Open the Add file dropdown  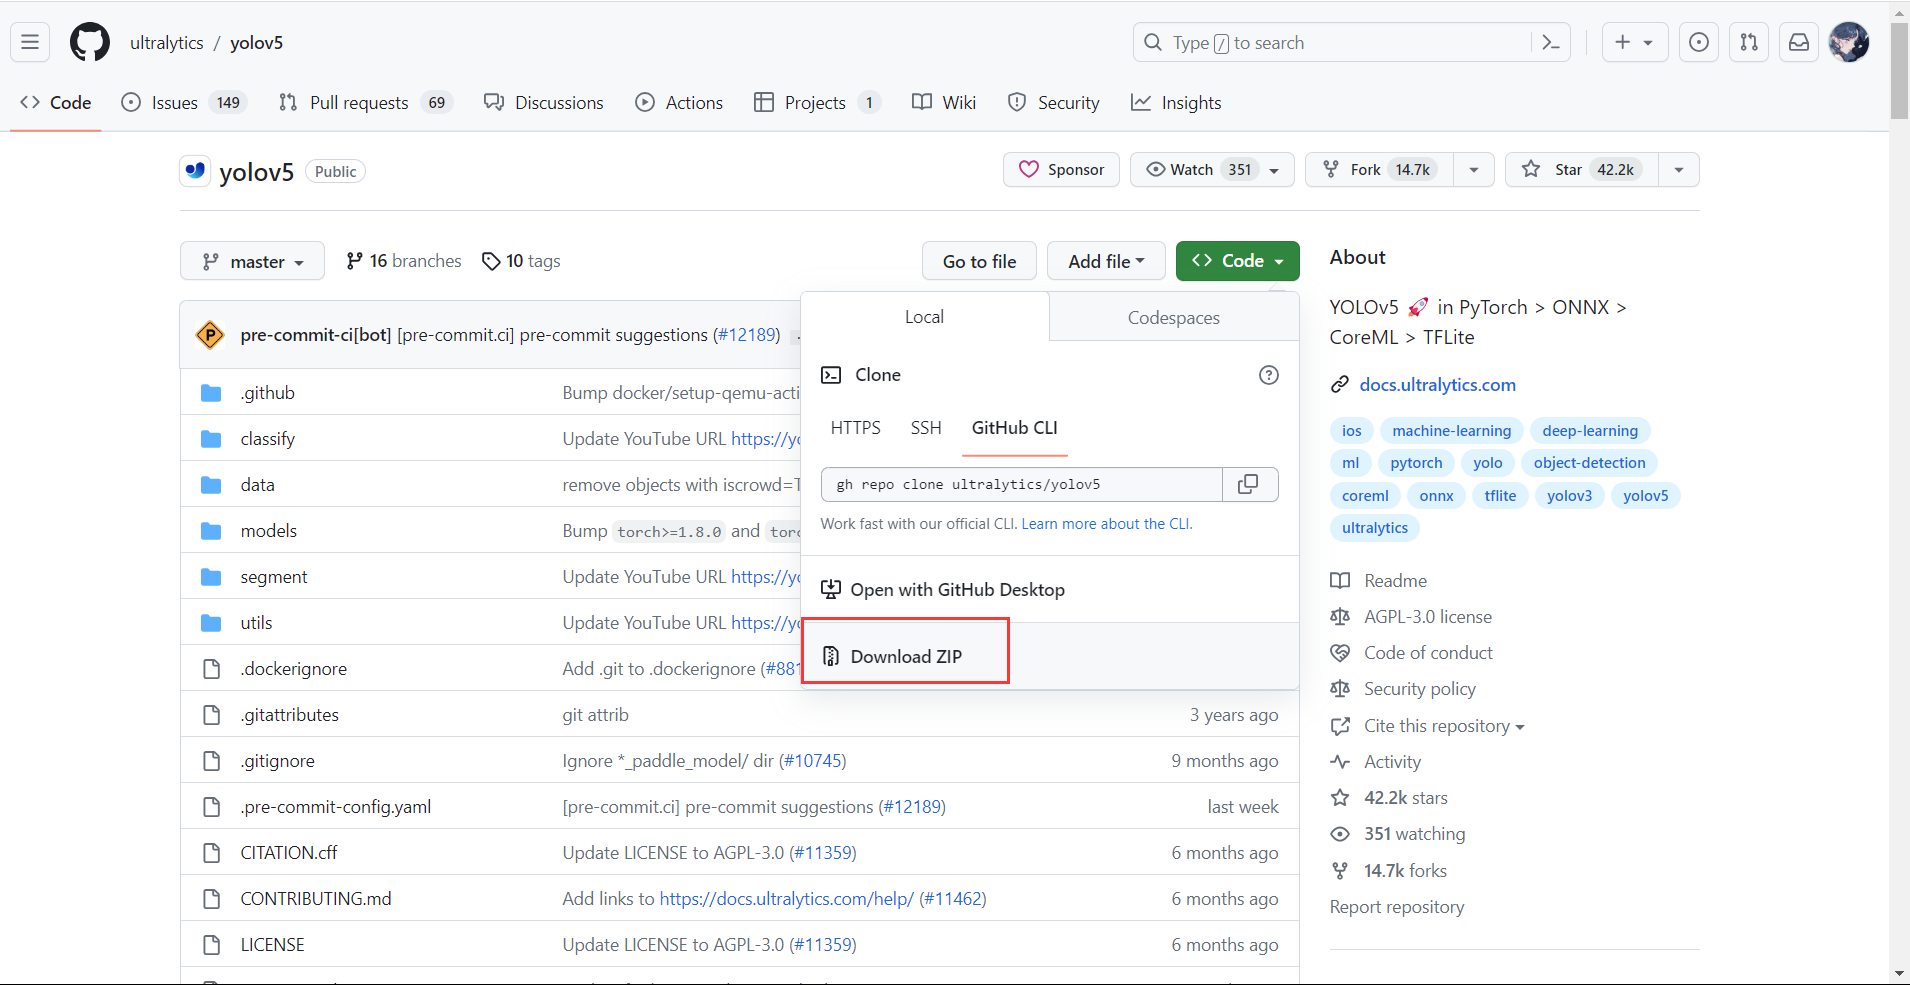(x=1106, y=261)
